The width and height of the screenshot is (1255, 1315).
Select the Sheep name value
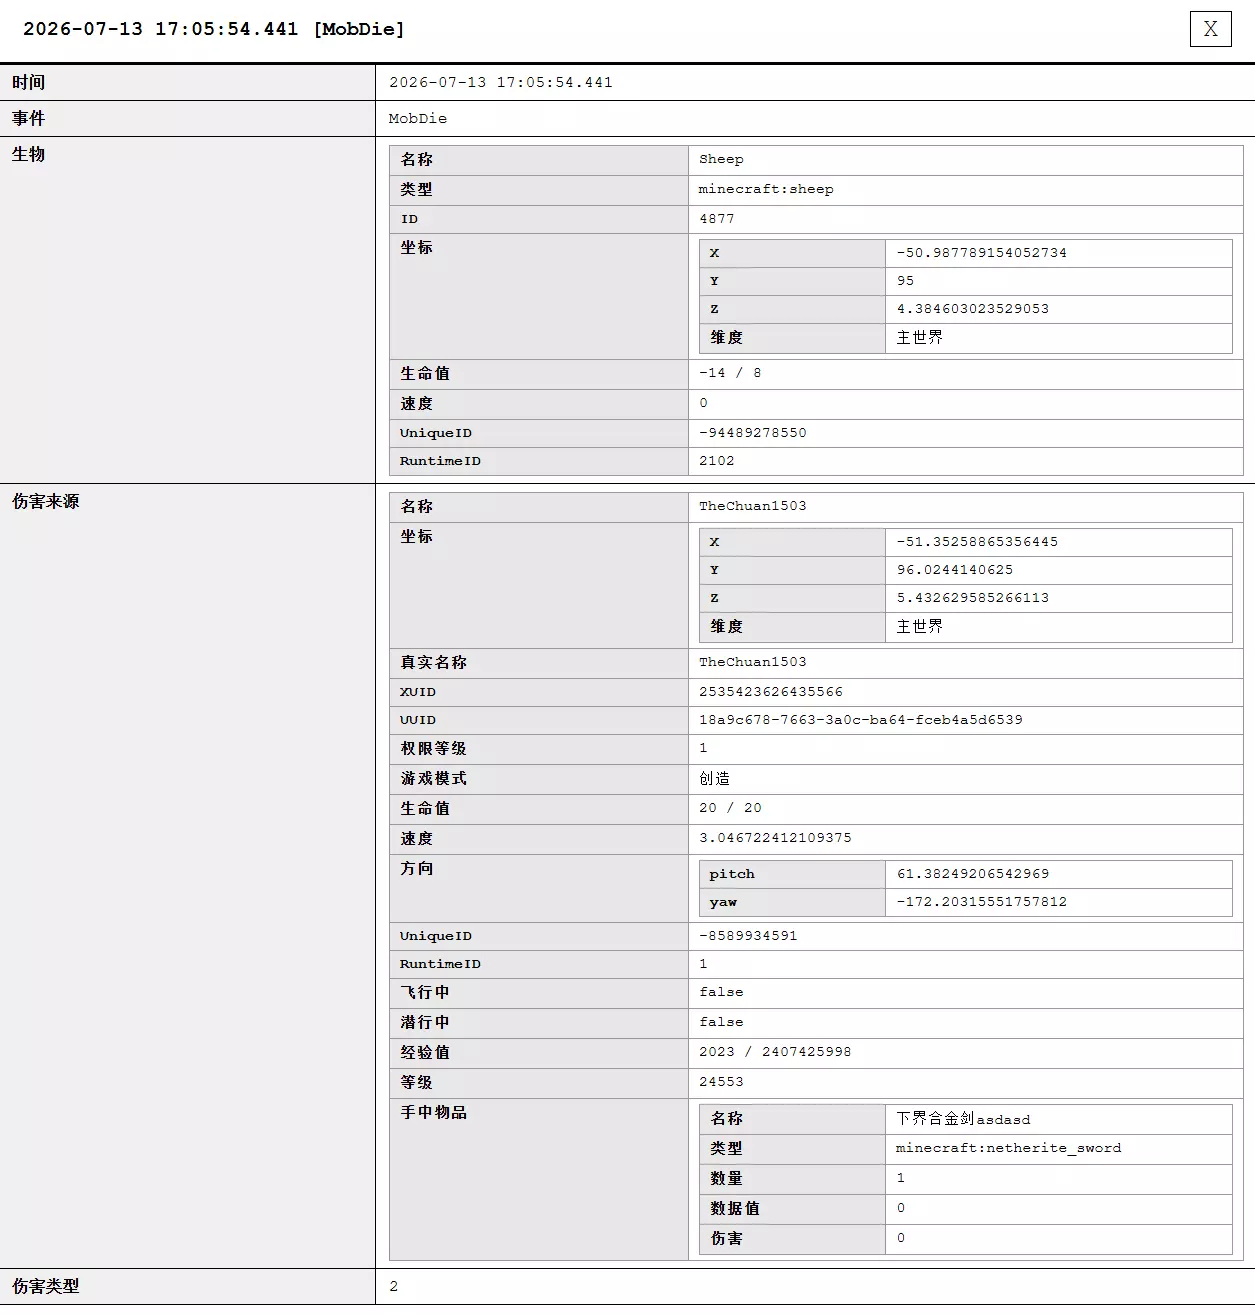point(721,159)
